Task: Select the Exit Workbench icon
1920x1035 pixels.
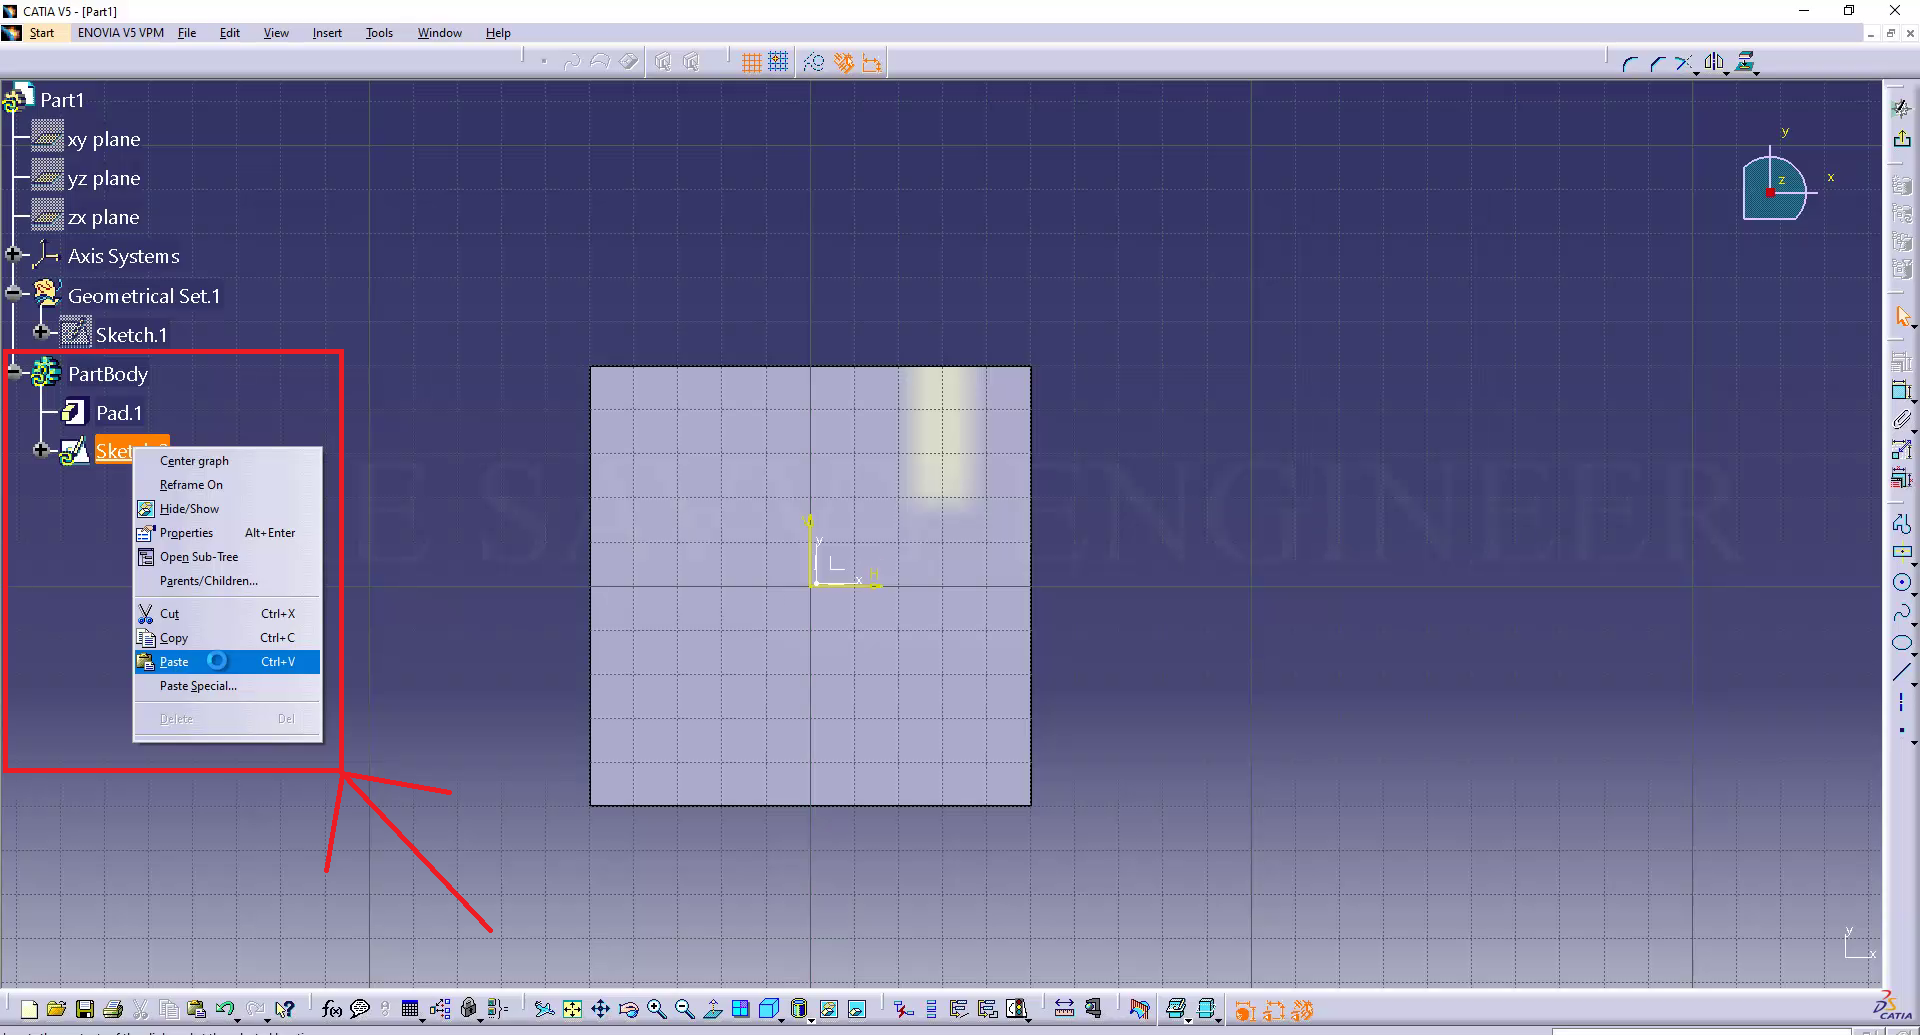Action: coord(1901,139)
